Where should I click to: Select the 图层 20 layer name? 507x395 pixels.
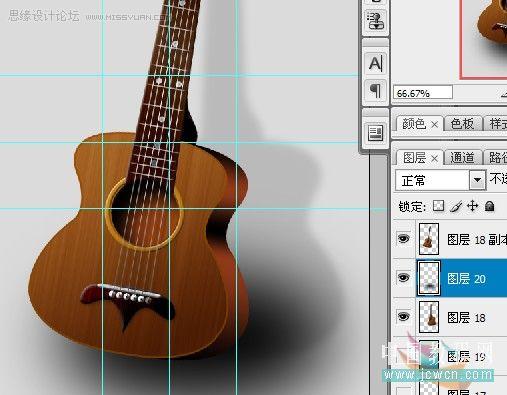tap(466, 279)
